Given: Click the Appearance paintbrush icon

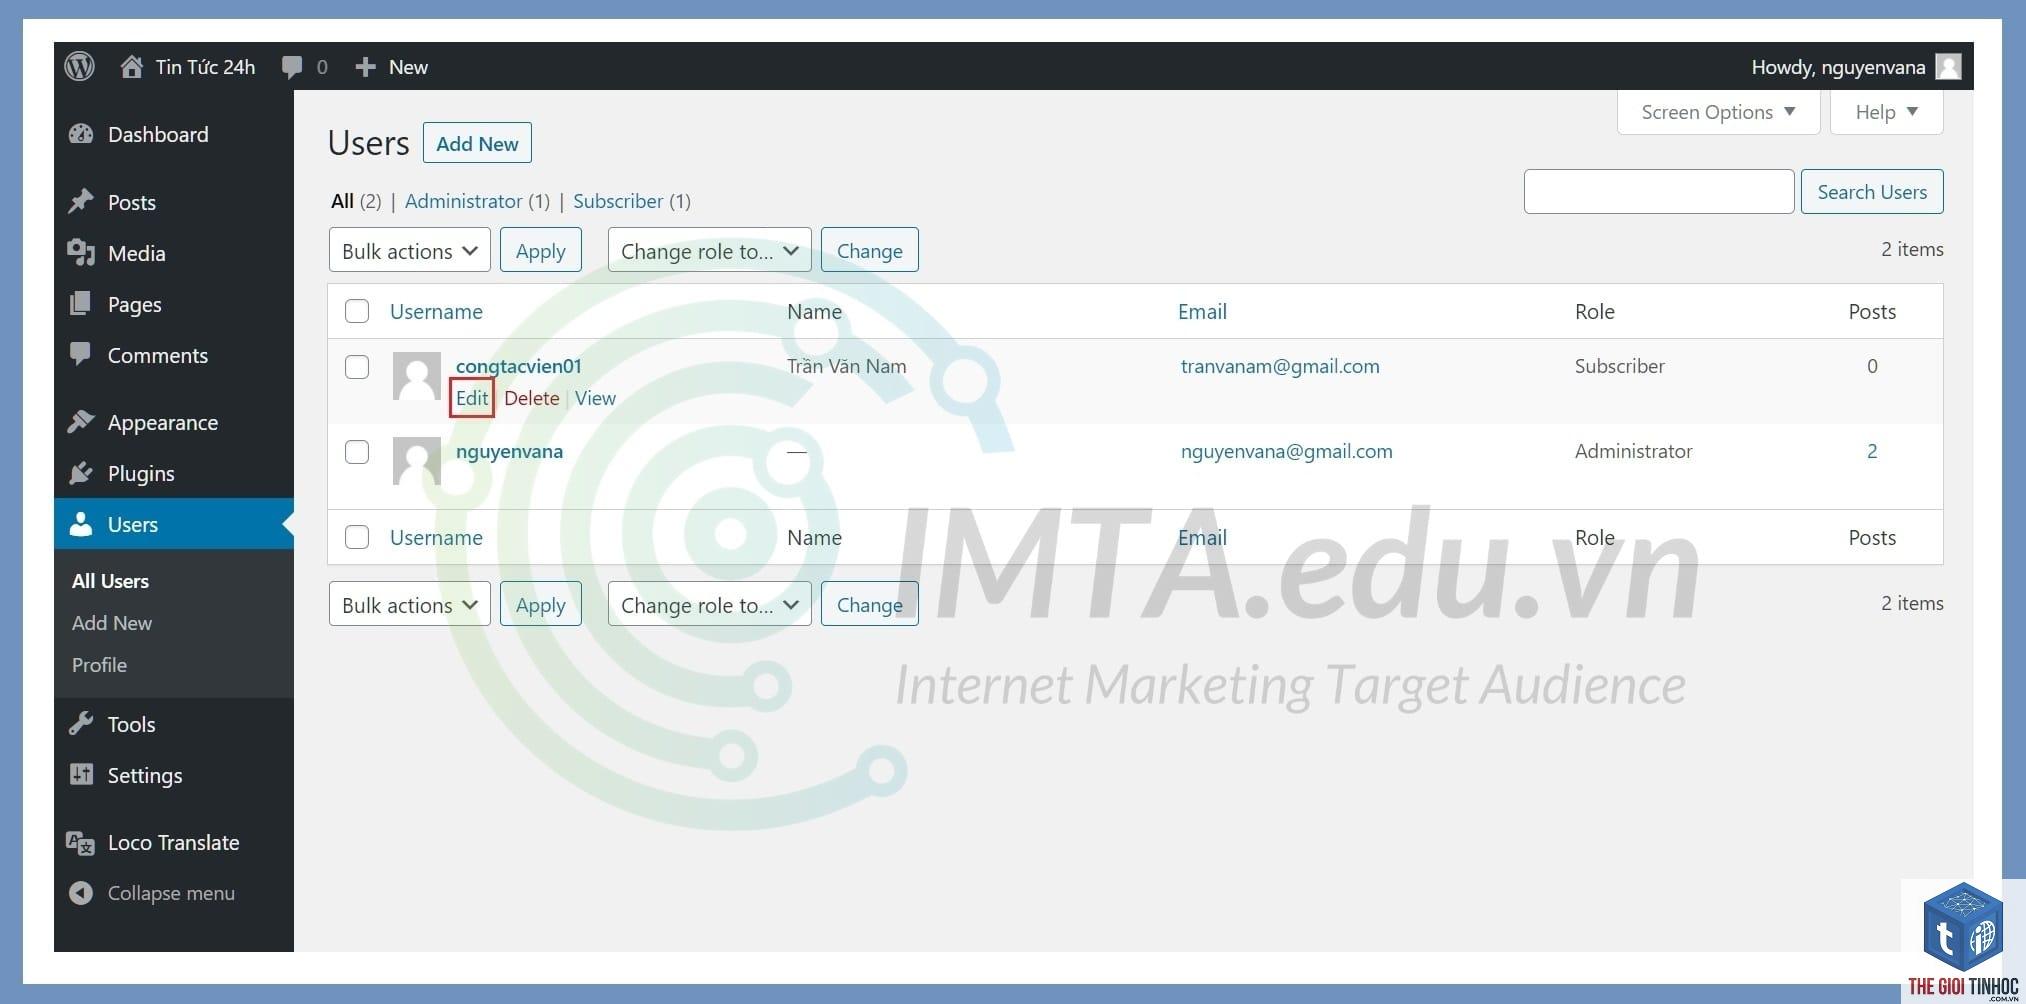Looking at the screenshot, I should (81, 422).
